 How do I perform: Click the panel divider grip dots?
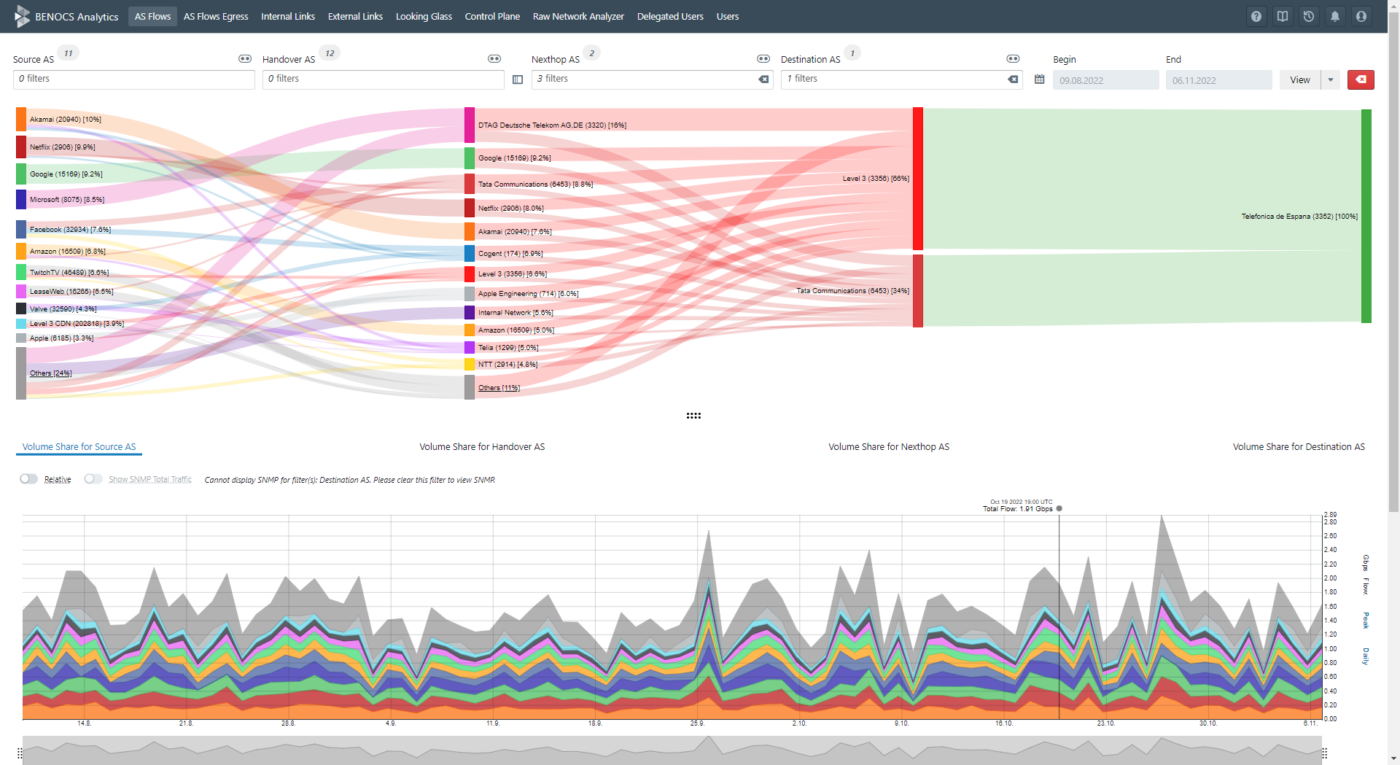click(693, 415)
